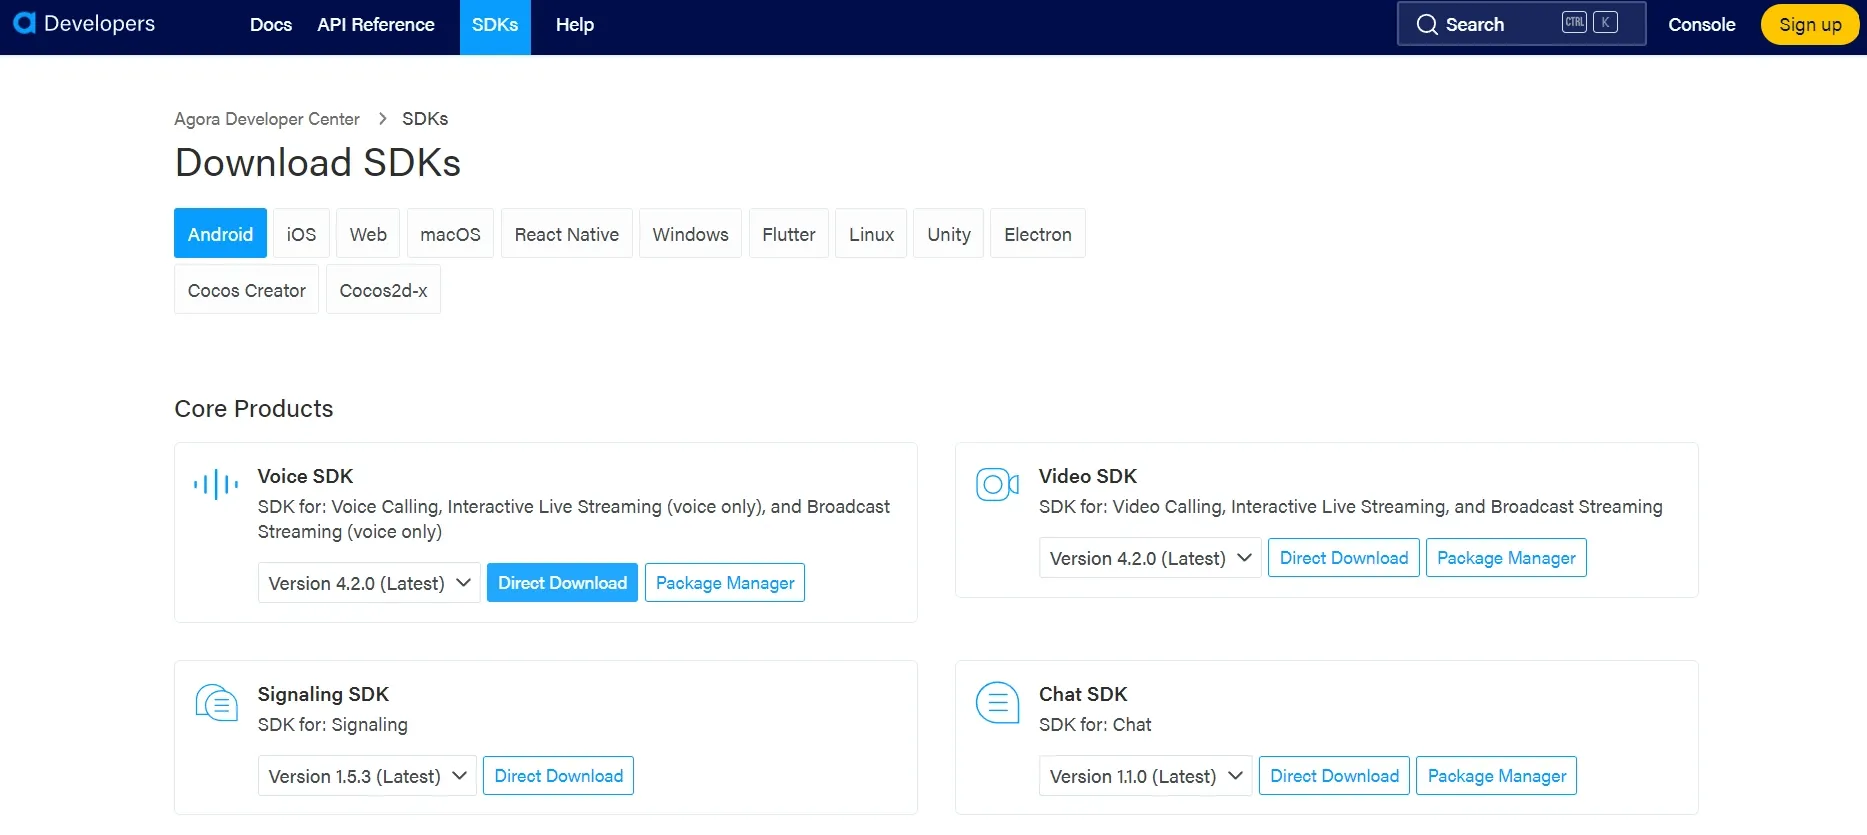Click the Voice SDK waveform icon
Image resolution: width=1867 pixels, height=835 pixels.
216,485
